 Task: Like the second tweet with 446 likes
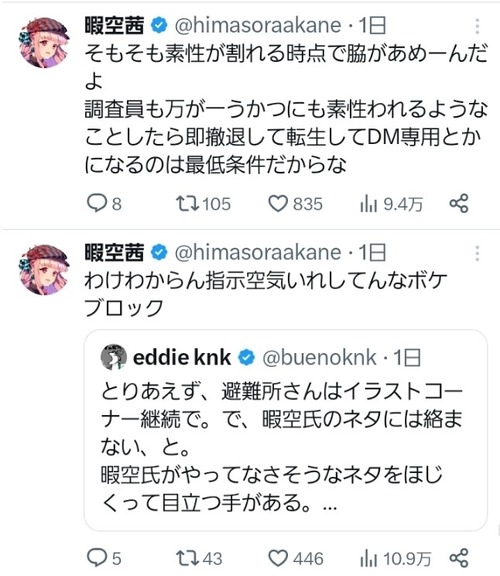[296, 558]
